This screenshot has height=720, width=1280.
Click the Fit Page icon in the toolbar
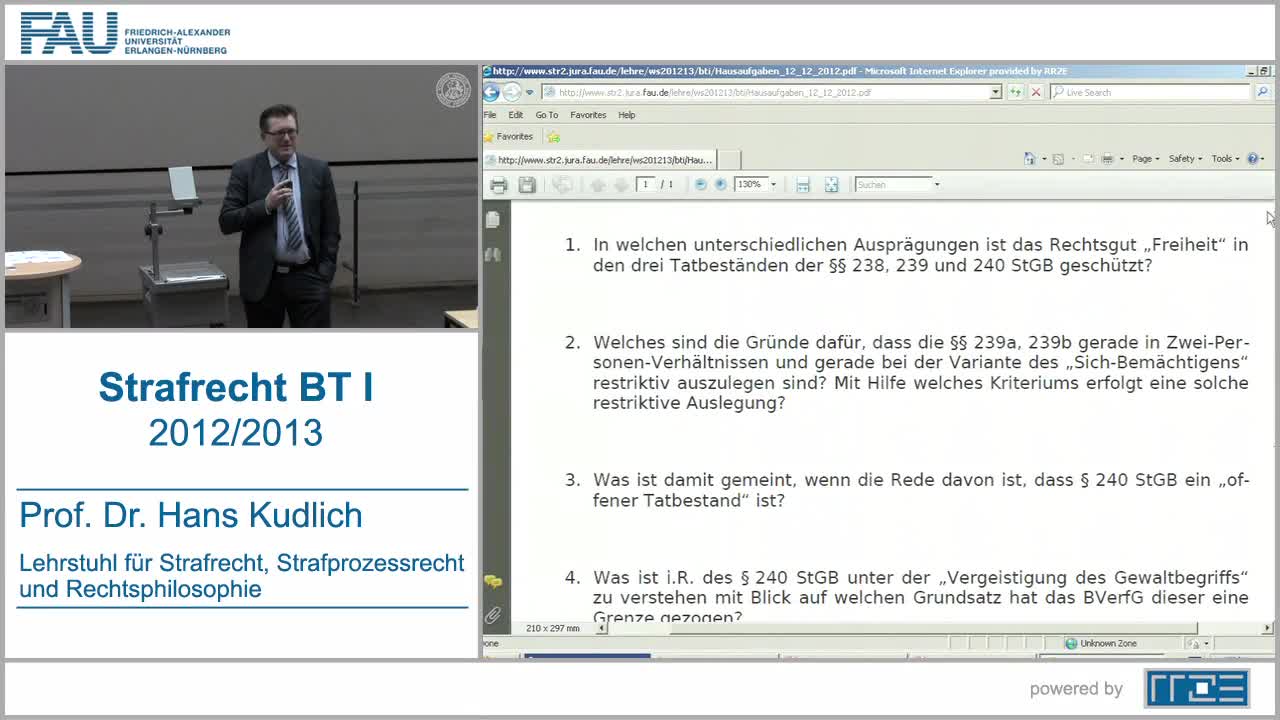point(831,184)
